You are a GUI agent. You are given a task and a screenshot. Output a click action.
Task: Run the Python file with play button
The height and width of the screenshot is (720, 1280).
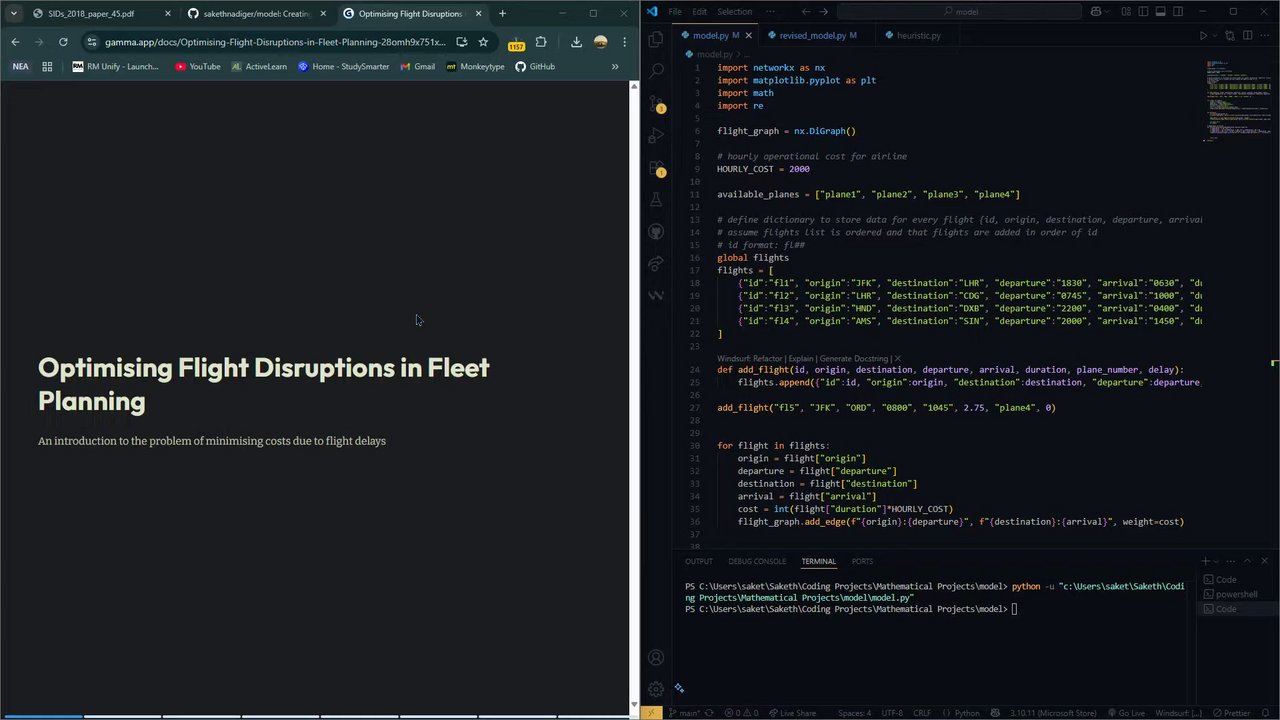pos(1203,35)
